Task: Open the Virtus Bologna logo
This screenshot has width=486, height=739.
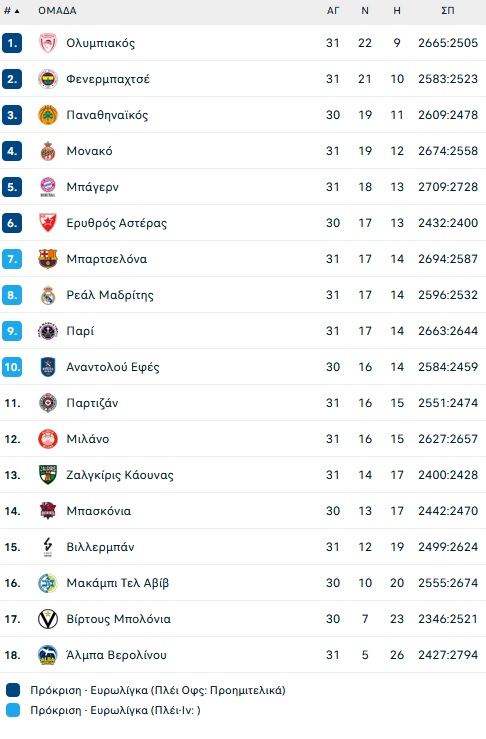Action: [48, 619]
